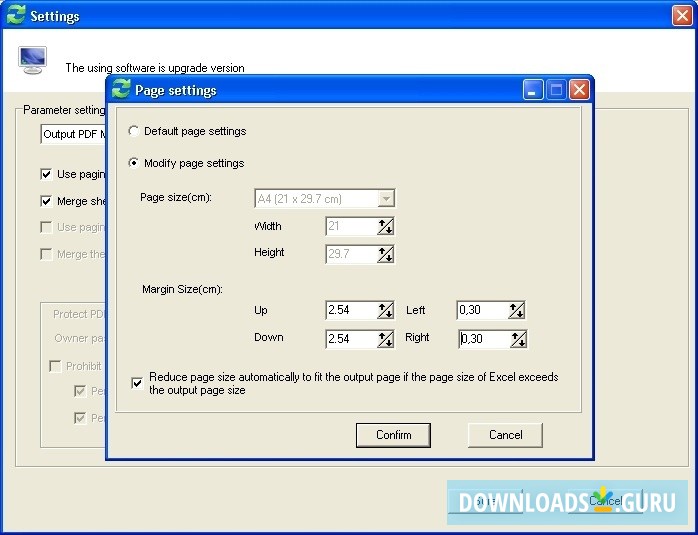Click the Page size(cm) label

tap(176, 197)
